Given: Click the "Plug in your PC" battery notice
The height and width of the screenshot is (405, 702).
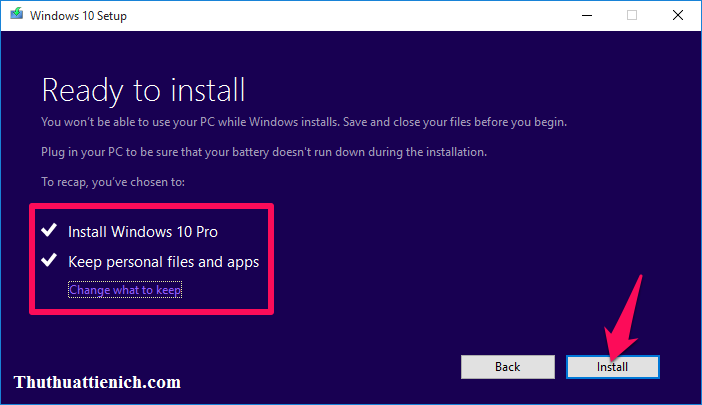Looking at the screenshot, I should pyautogui.click(x=263, y=152).
